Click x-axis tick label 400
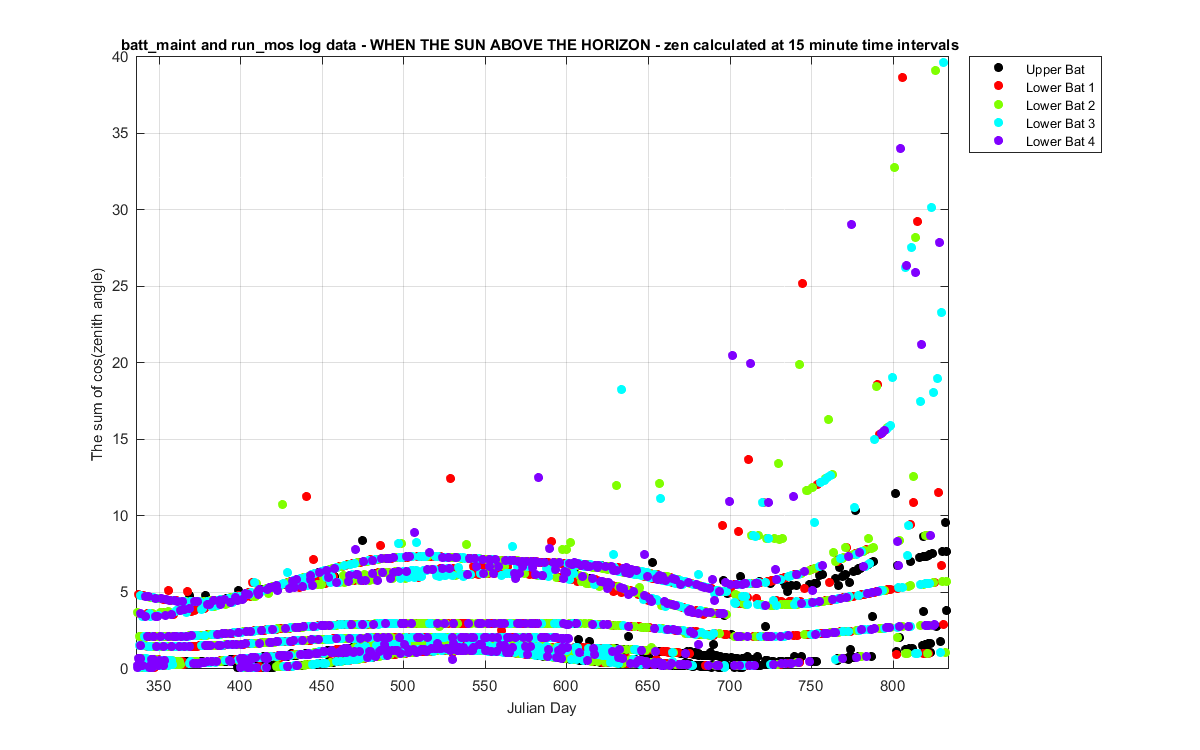 239,685
